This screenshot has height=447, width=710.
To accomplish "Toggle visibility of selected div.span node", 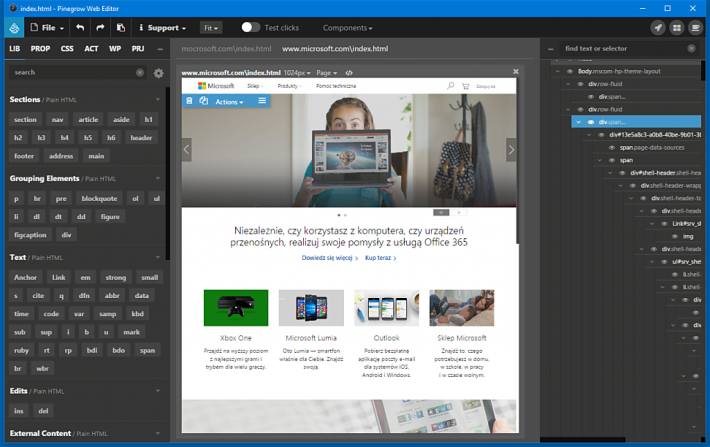I will tap(591, 122).
